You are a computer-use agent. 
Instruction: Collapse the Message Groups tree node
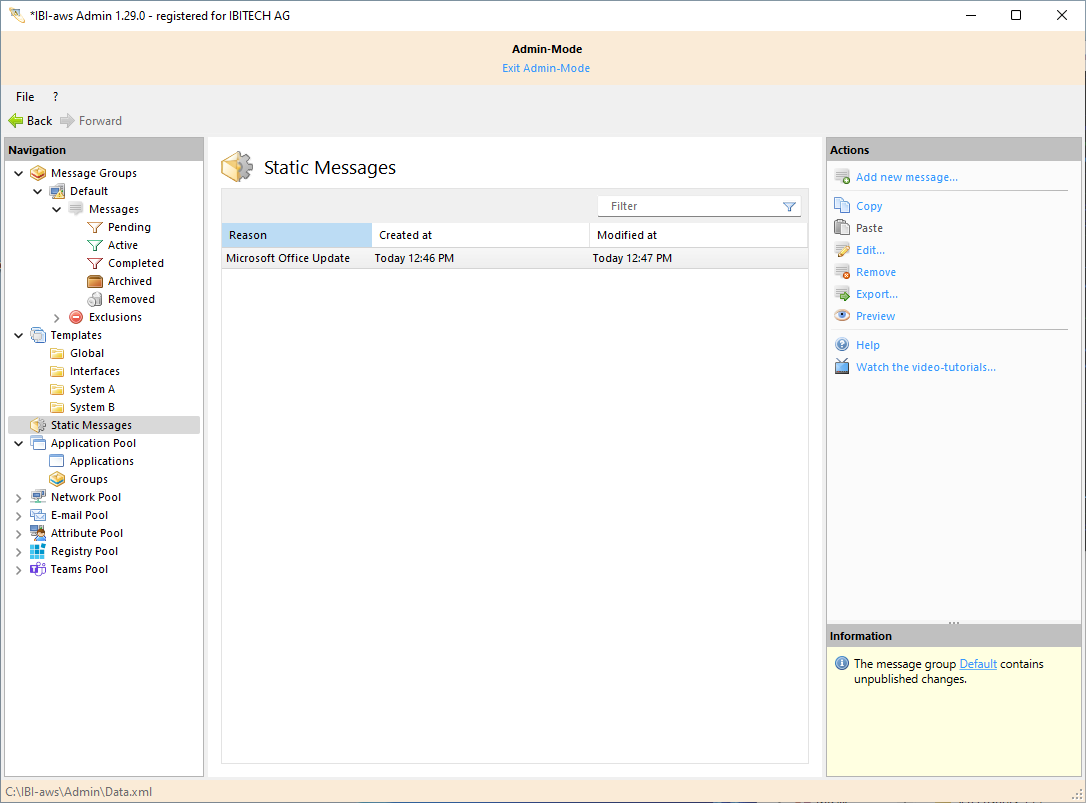pyautogui.click(x=19, y=174)
